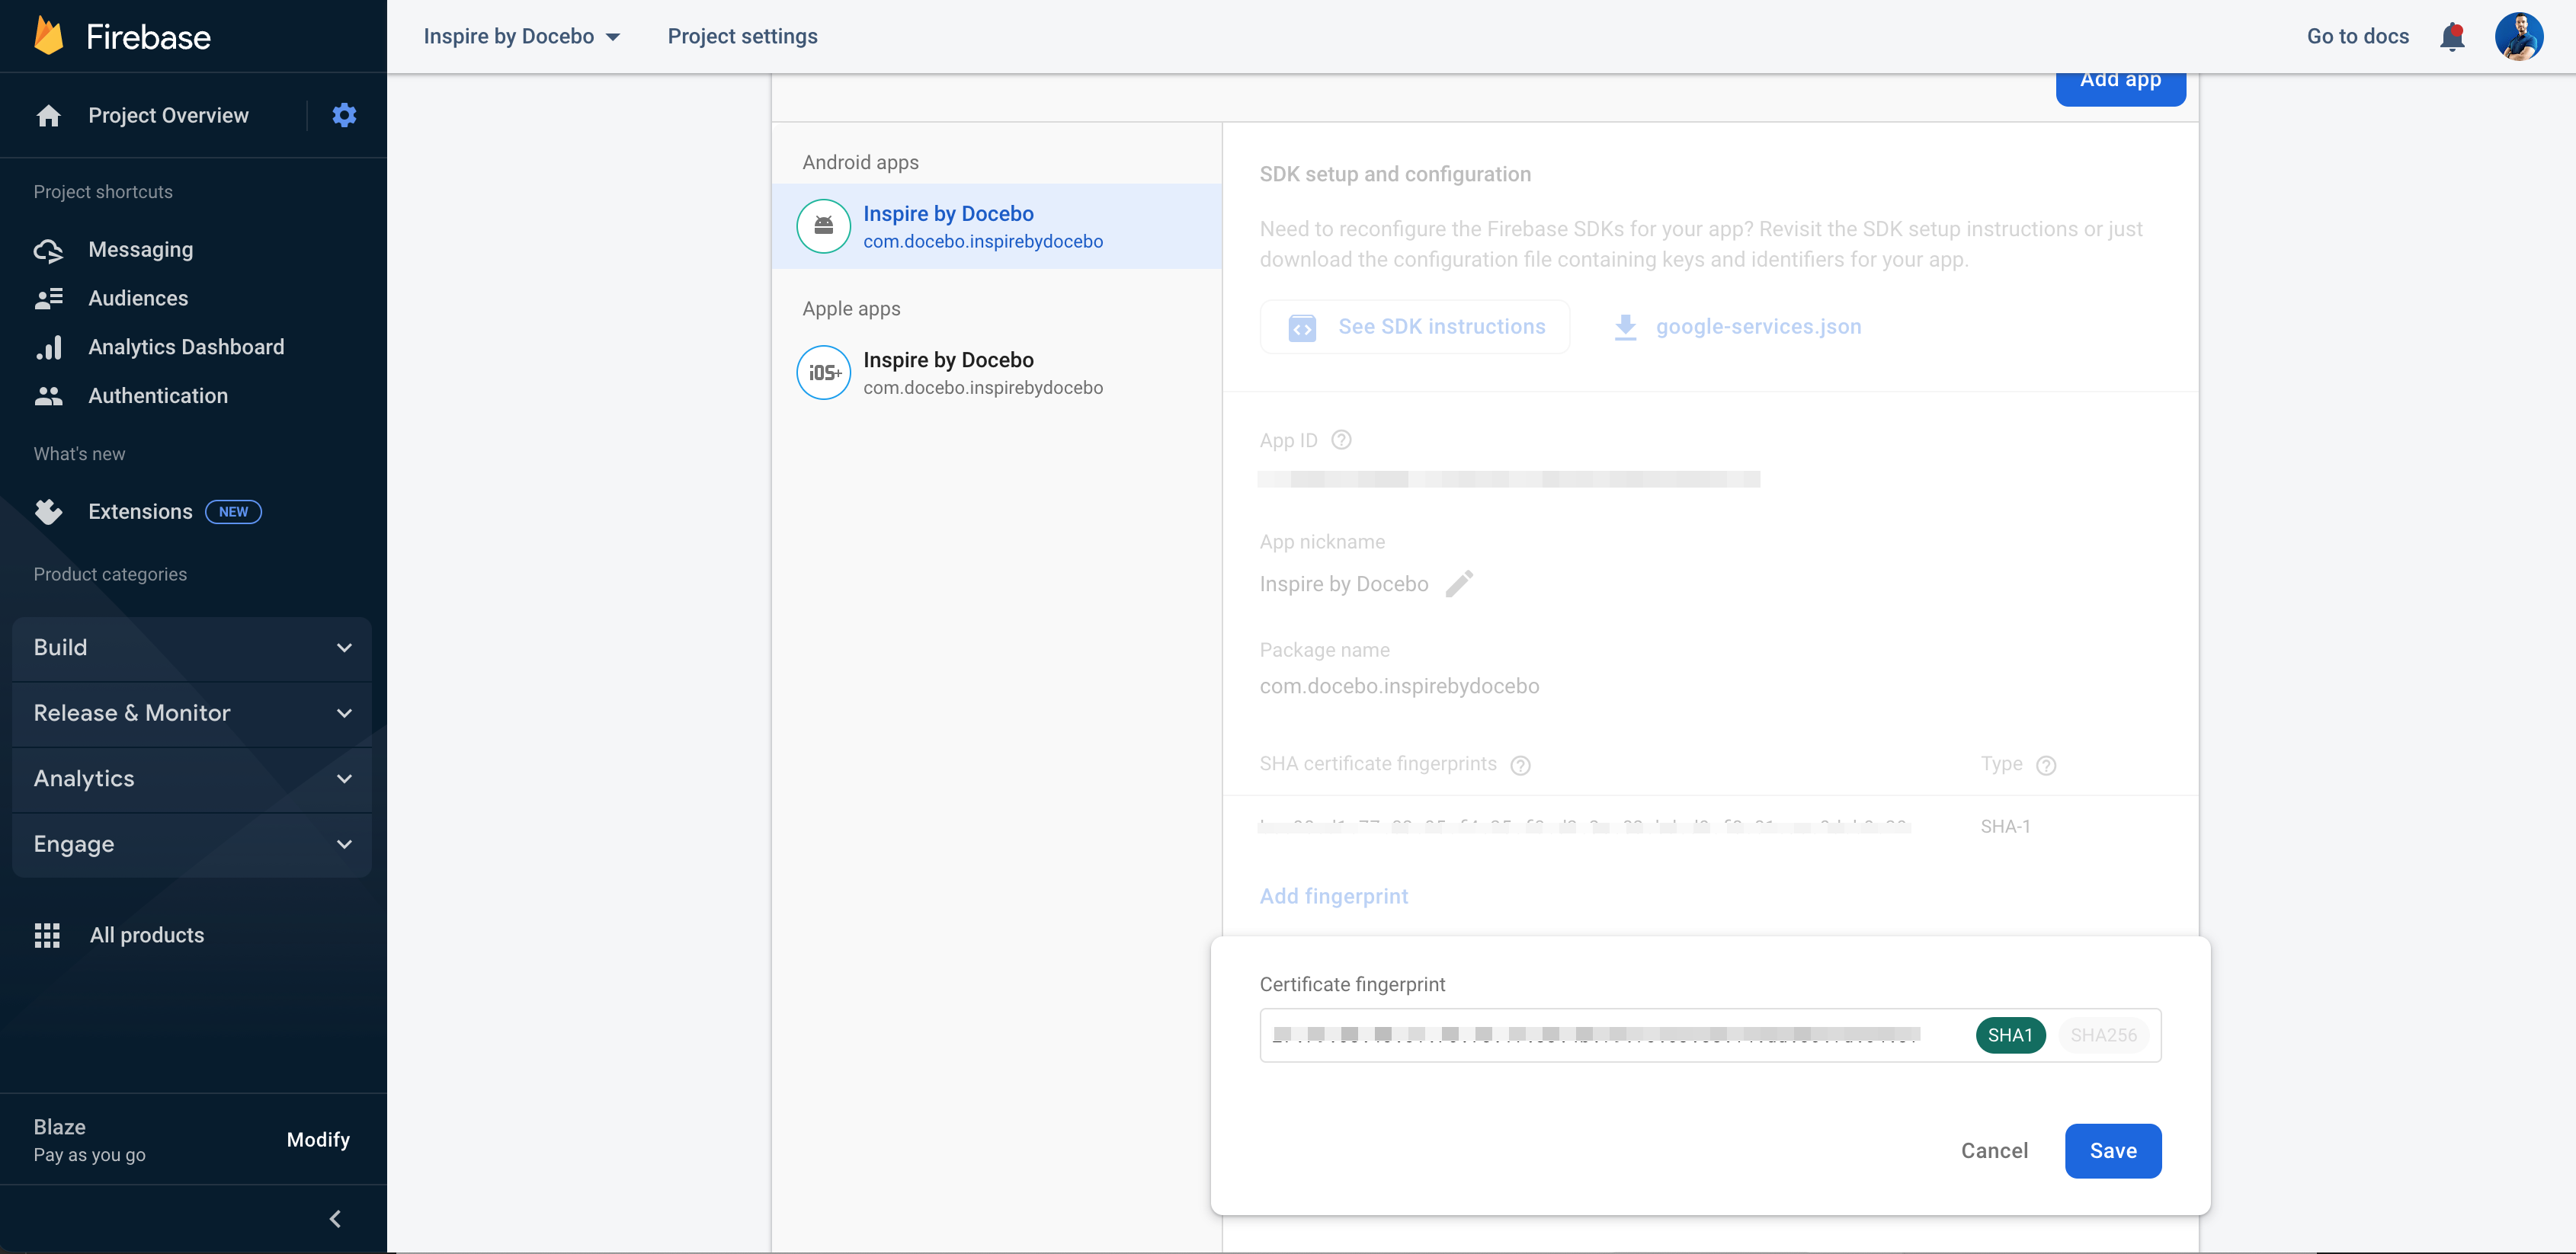The image size is (2576, 1254).
Task: Open See SDK instructions
Action: tap(1414, 327)
